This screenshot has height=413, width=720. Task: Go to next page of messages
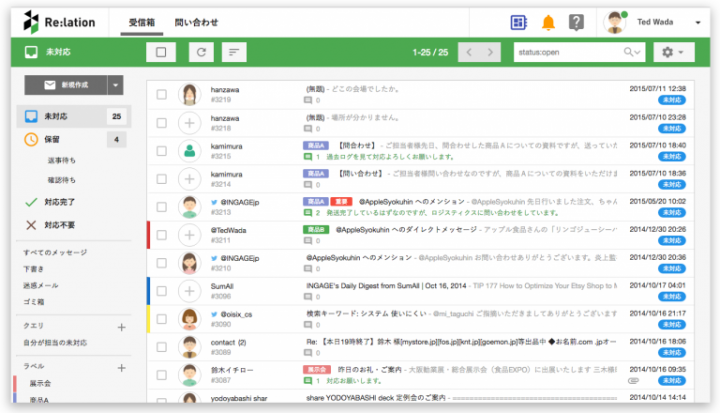489,52
